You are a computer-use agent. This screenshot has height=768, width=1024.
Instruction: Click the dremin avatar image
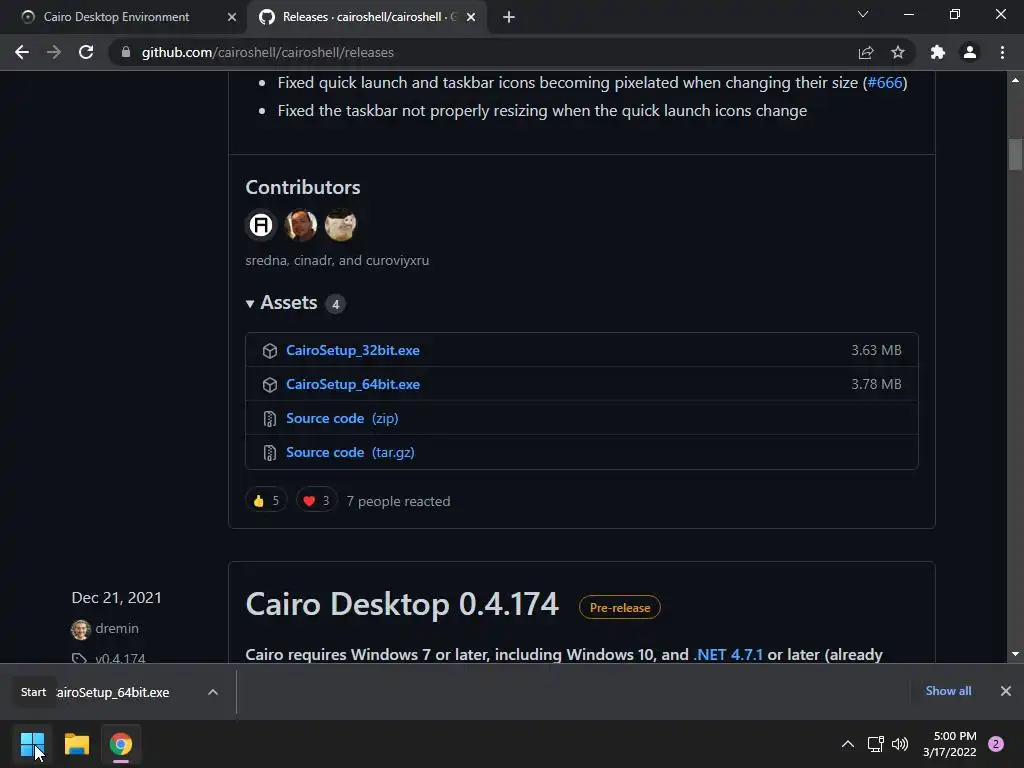coord(80,630)
